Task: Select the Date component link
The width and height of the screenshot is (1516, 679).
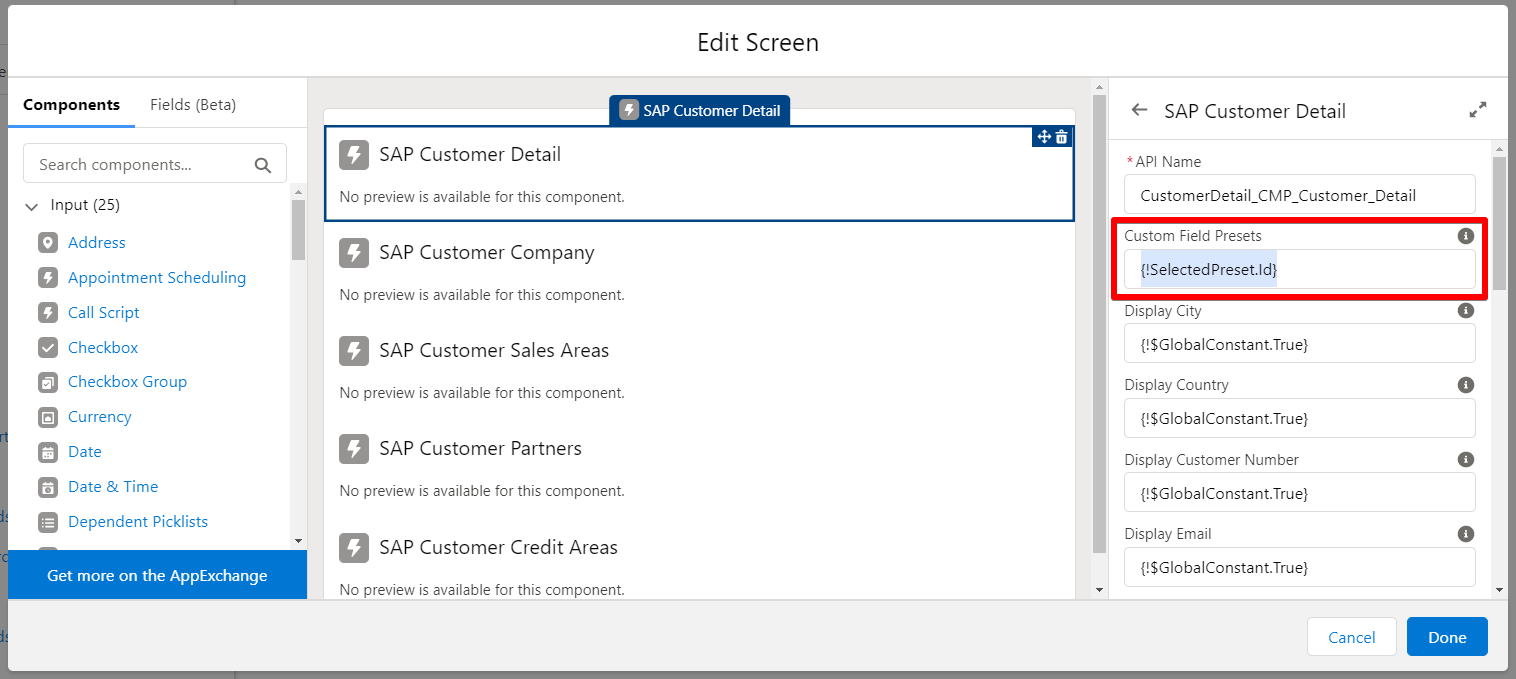Action: 85,452
